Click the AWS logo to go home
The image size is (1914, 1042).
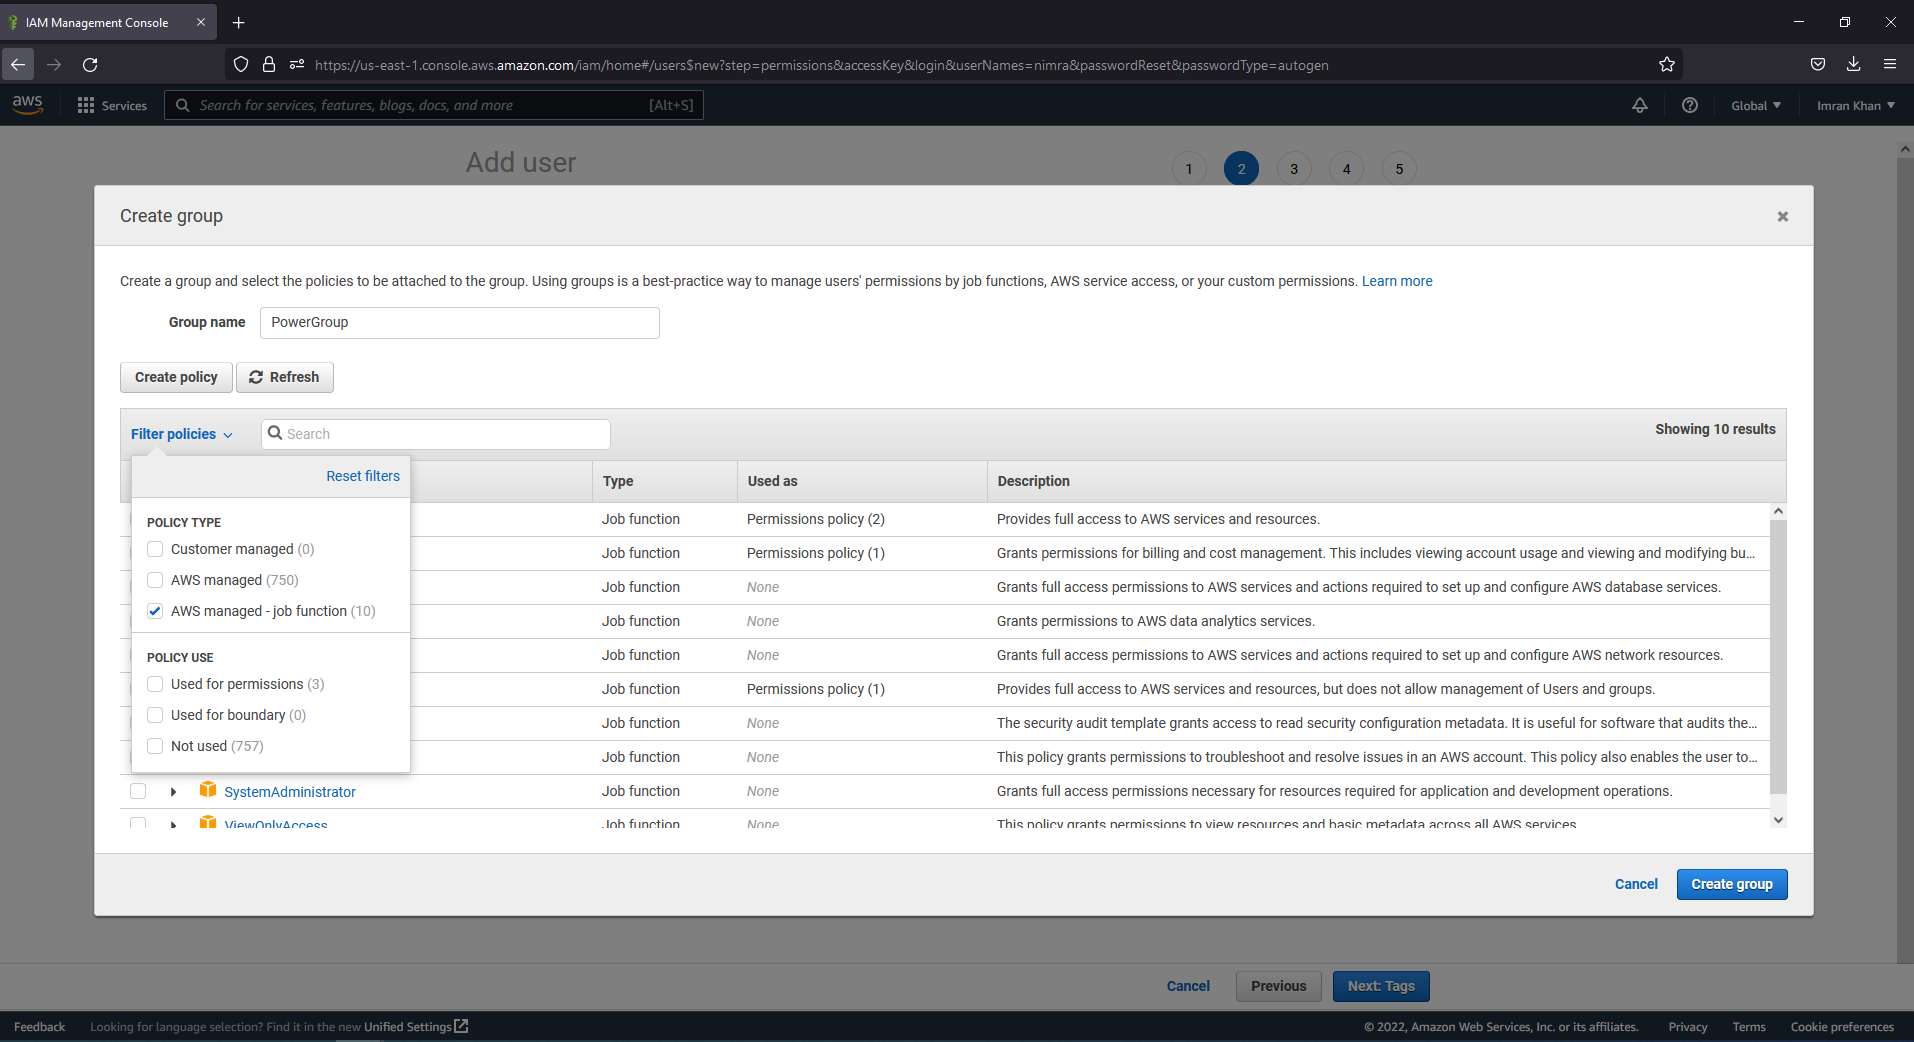point(27,105)
